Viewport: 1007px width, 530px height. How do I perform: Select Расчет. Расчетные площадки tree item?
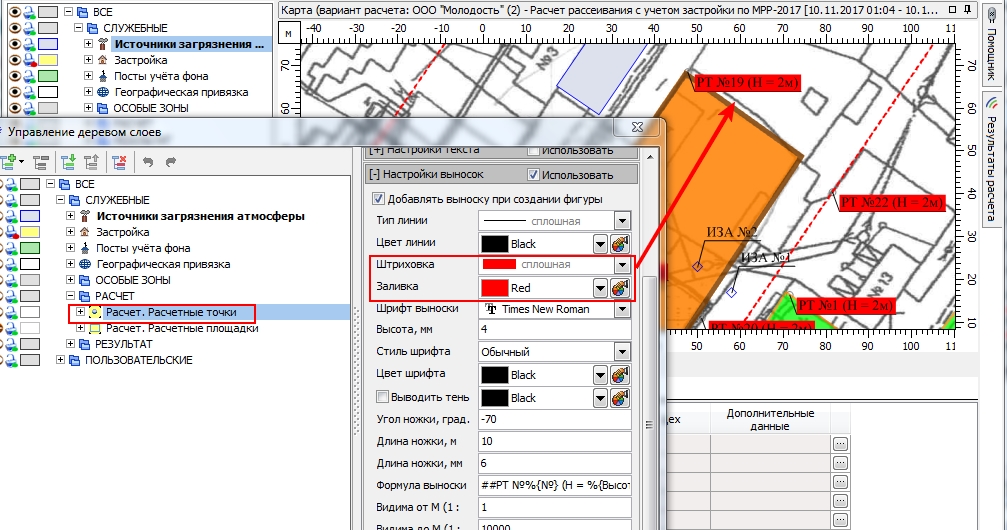[182, 328]
